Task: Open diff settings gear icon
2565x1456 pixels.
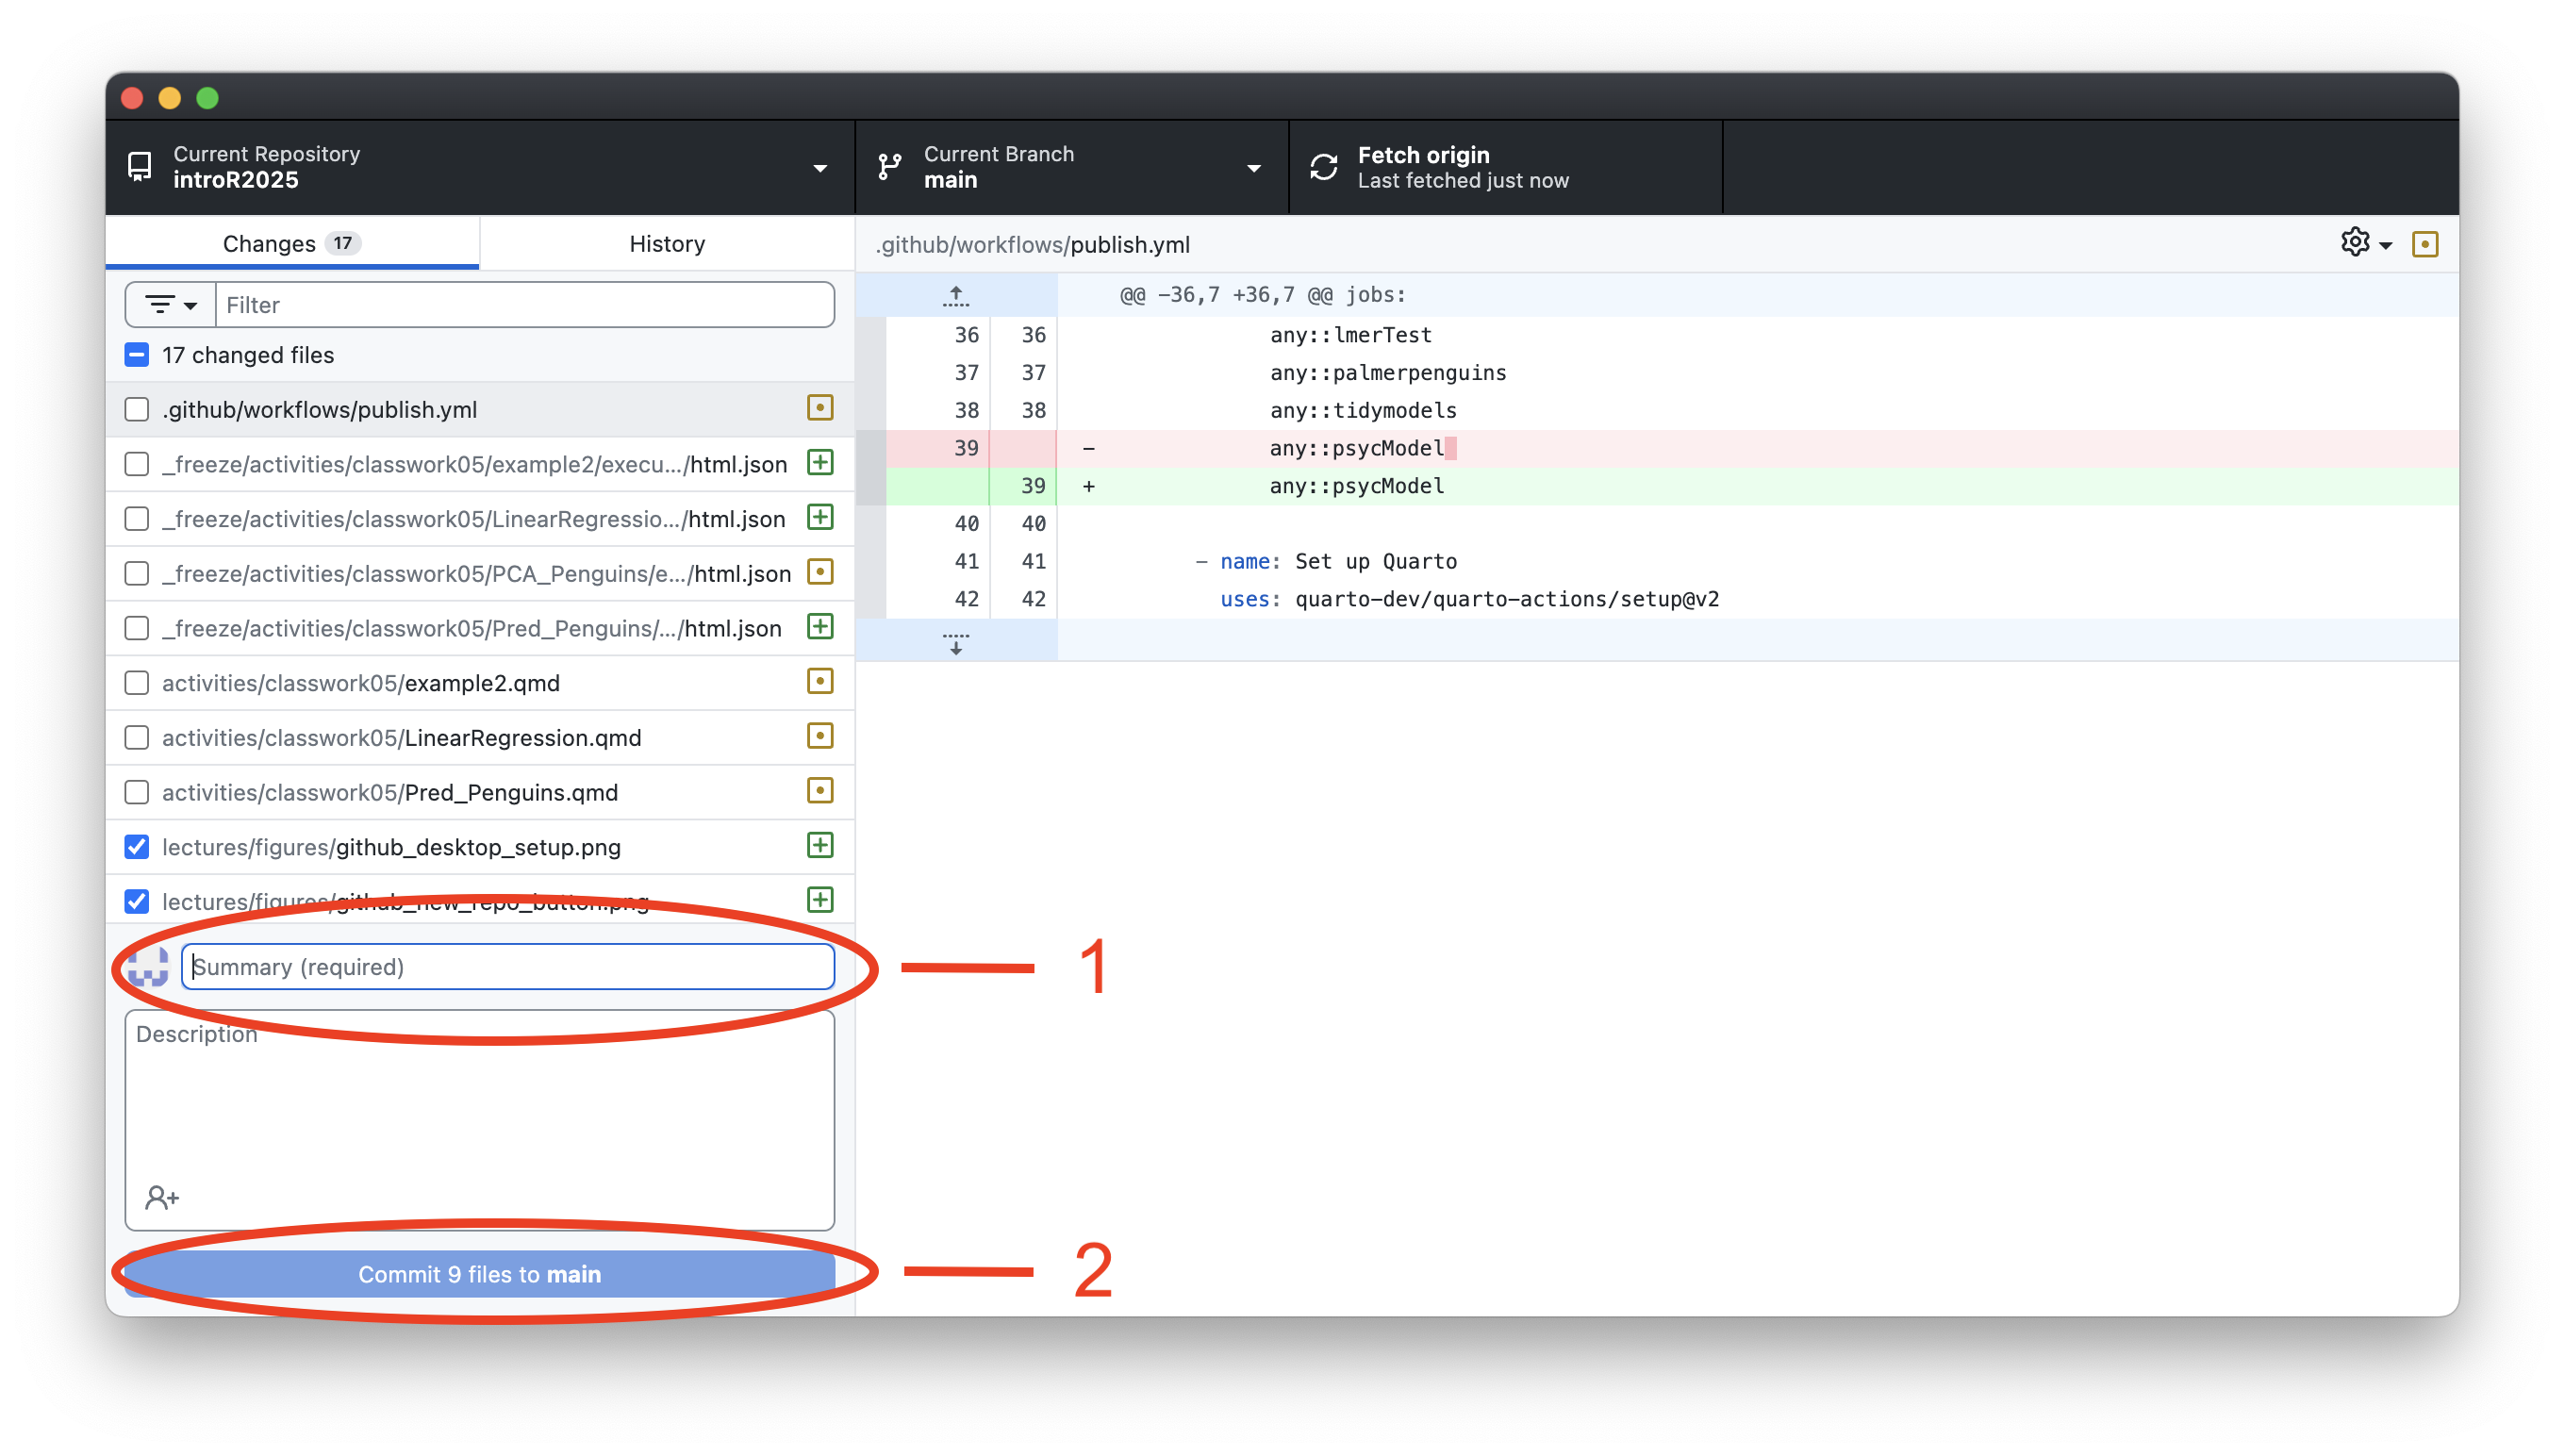Action: 2354,243
